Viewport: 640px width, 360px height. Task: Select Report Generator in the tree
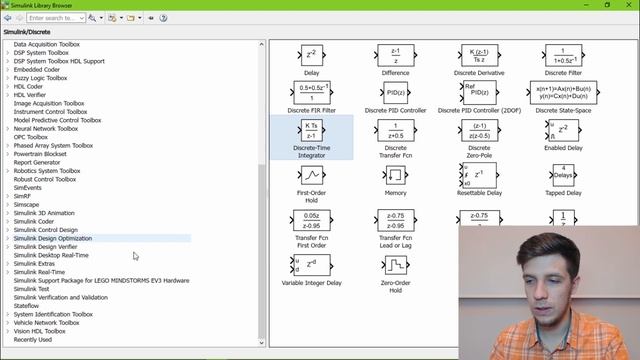tap(37, 162)
